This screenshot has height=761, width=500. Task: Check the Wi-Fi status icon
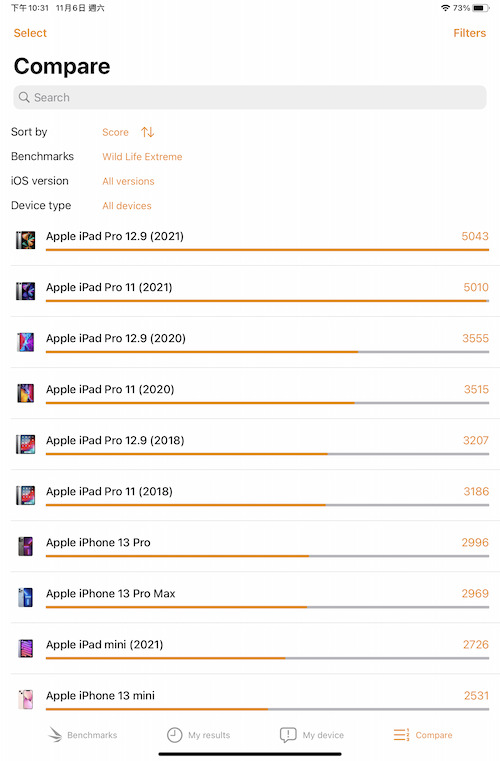coord(445,8)
